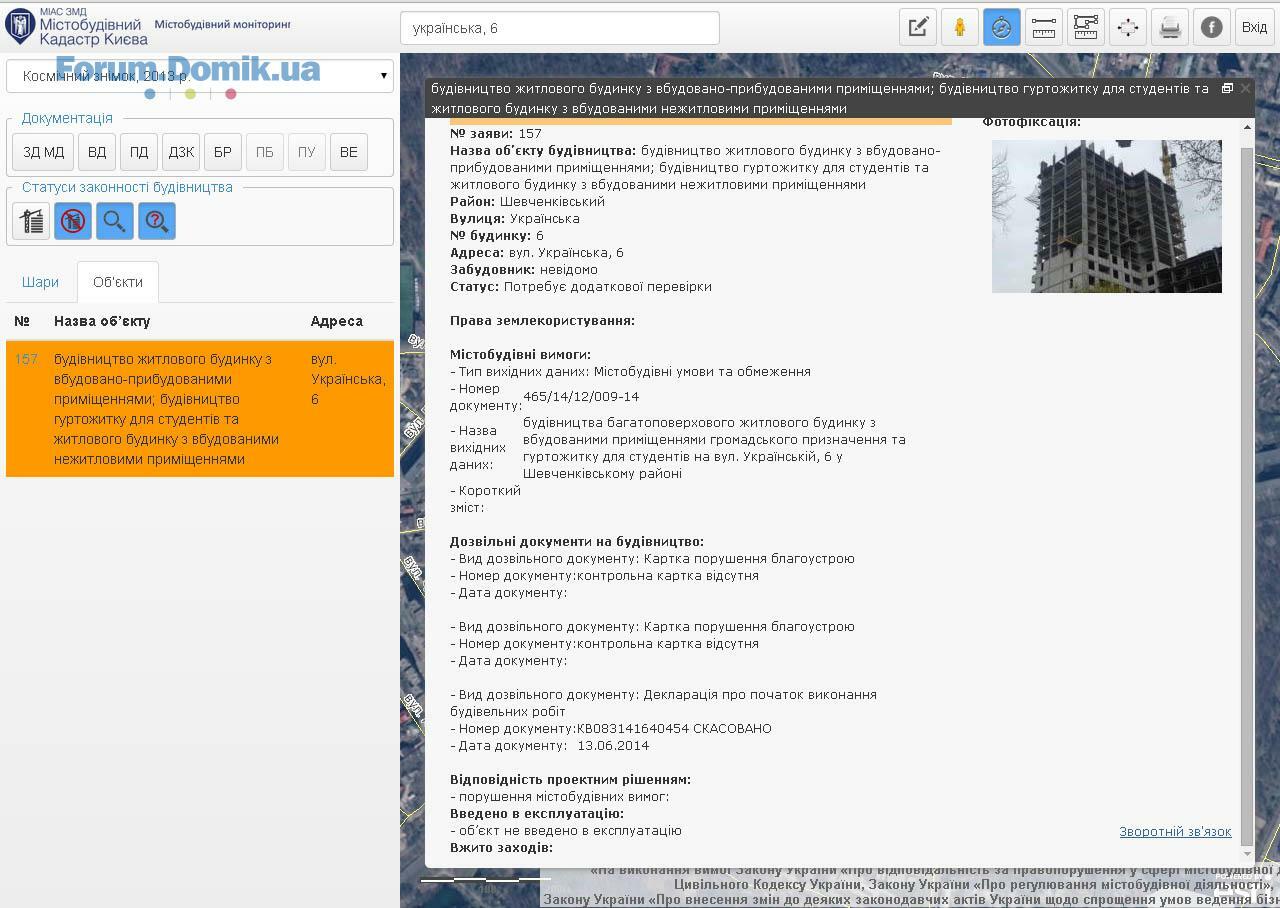Image resolution: width=1280 pixels, height=908 pixels.
Task: Open the construction site photo thumbnail
Action: point(1107,216)
